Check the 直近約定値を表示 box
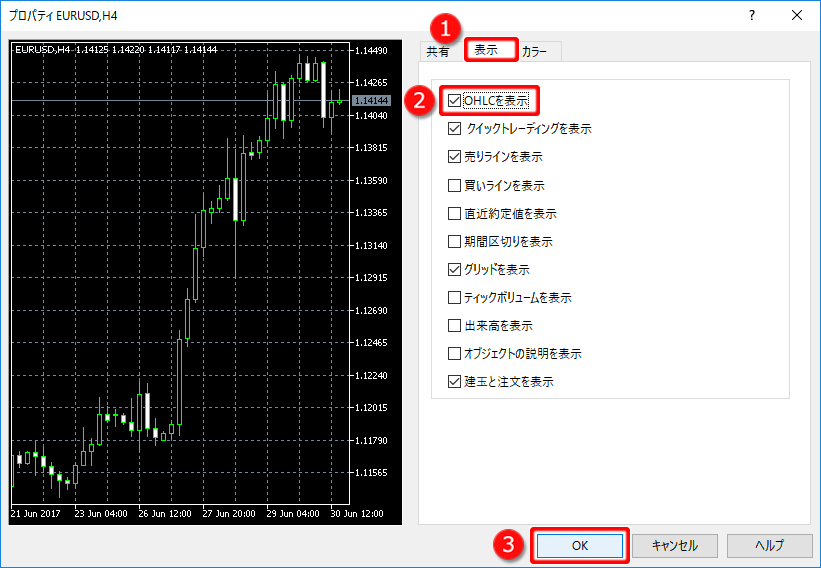Image resolution: width=821 pixels, height=568 pixels. 456,213
